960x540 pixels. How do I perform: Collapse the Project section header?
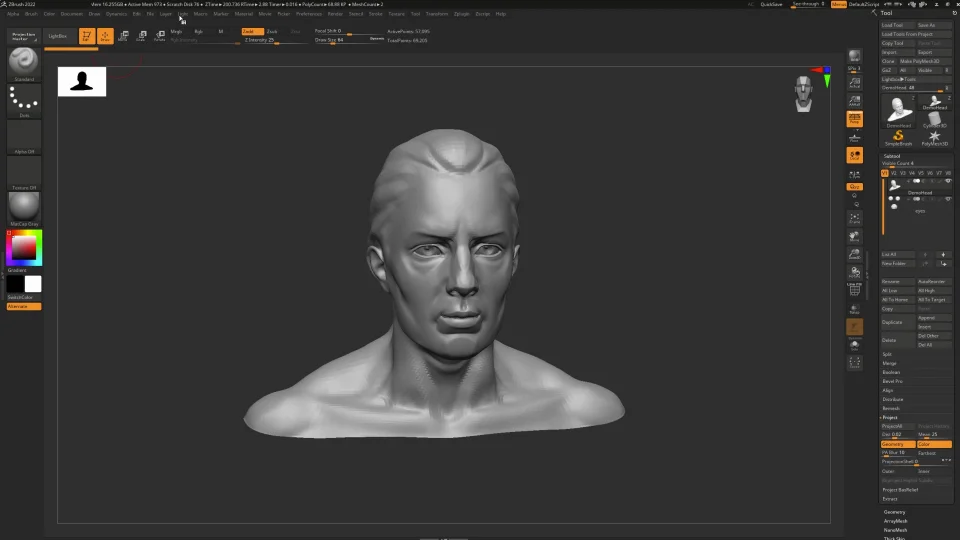coord(890,417)
